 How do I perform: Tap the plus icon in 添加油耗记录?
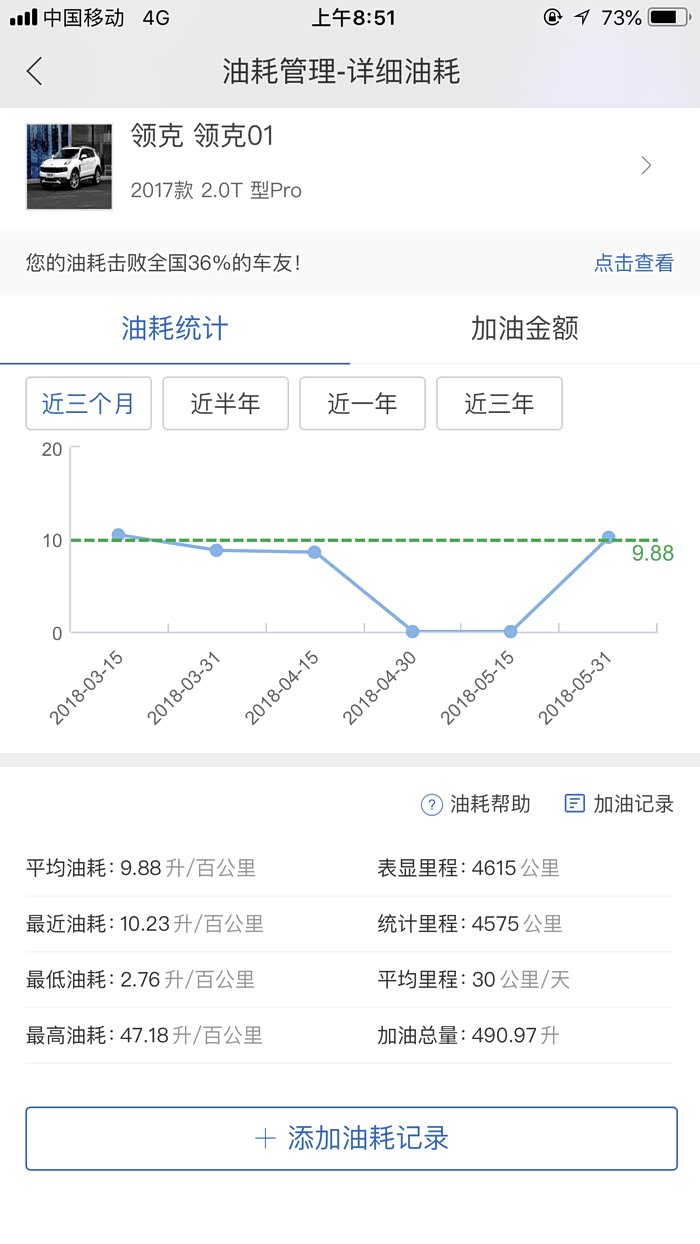[x=265, y=1138]
